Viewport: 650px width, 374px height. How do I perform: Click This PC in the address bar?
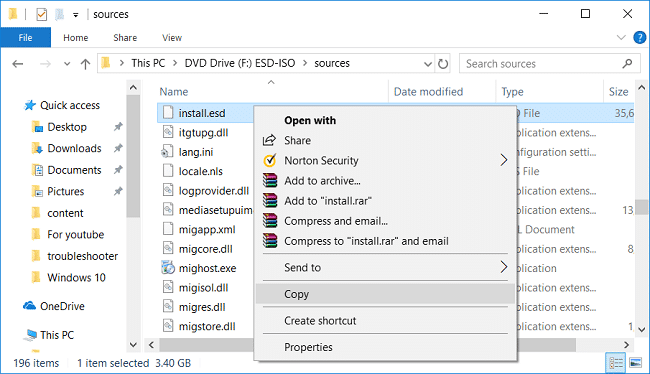pyautogui.click(x=148, y=63)
